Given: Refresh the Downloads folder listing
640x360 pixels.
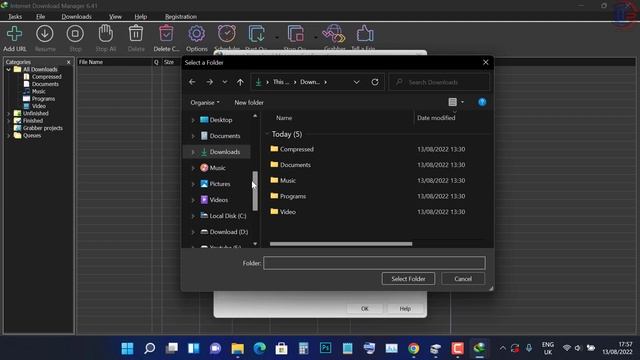Looking at the screenshot, I should (x=375, y=82).
